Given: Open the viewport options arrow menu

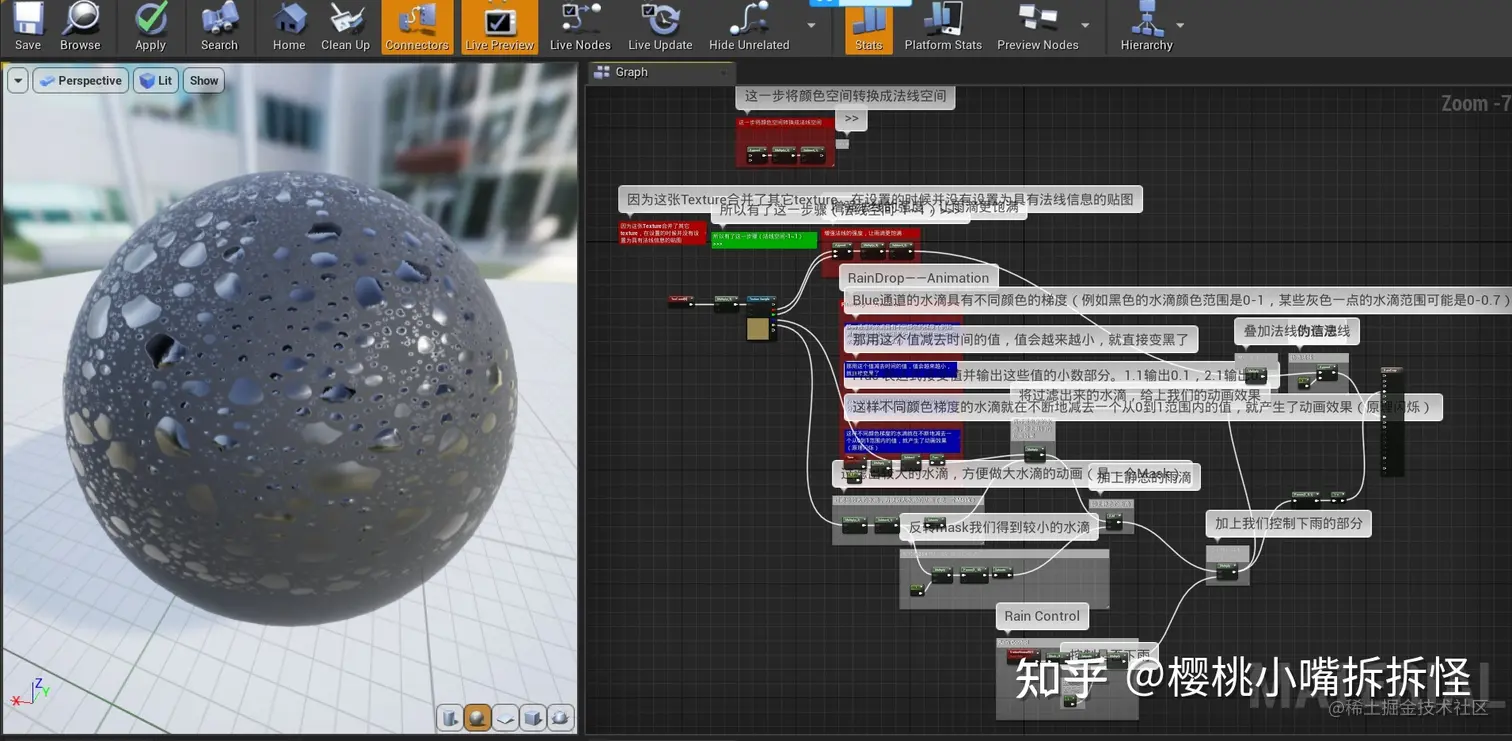Looking at the screenshot, I should 17,81.
